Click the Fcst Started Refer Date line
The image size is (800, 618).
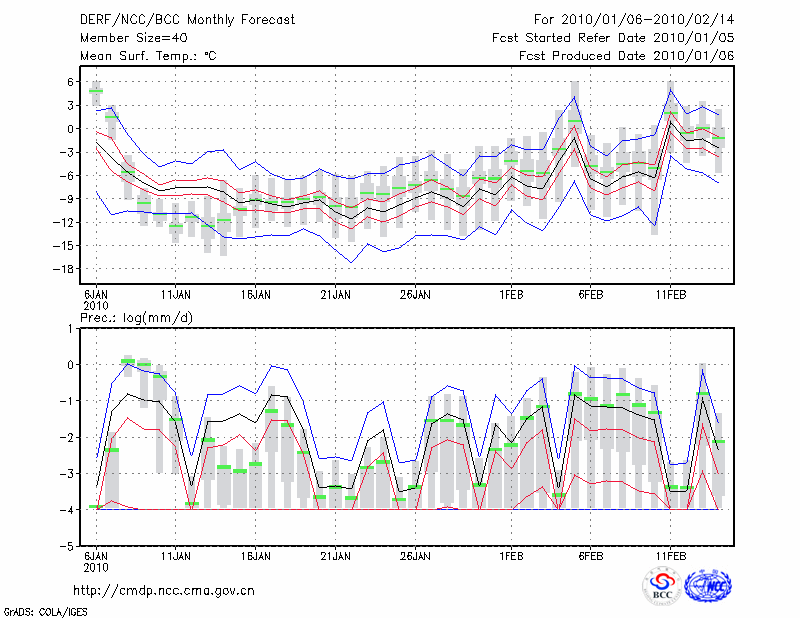[x=613, y=37]
